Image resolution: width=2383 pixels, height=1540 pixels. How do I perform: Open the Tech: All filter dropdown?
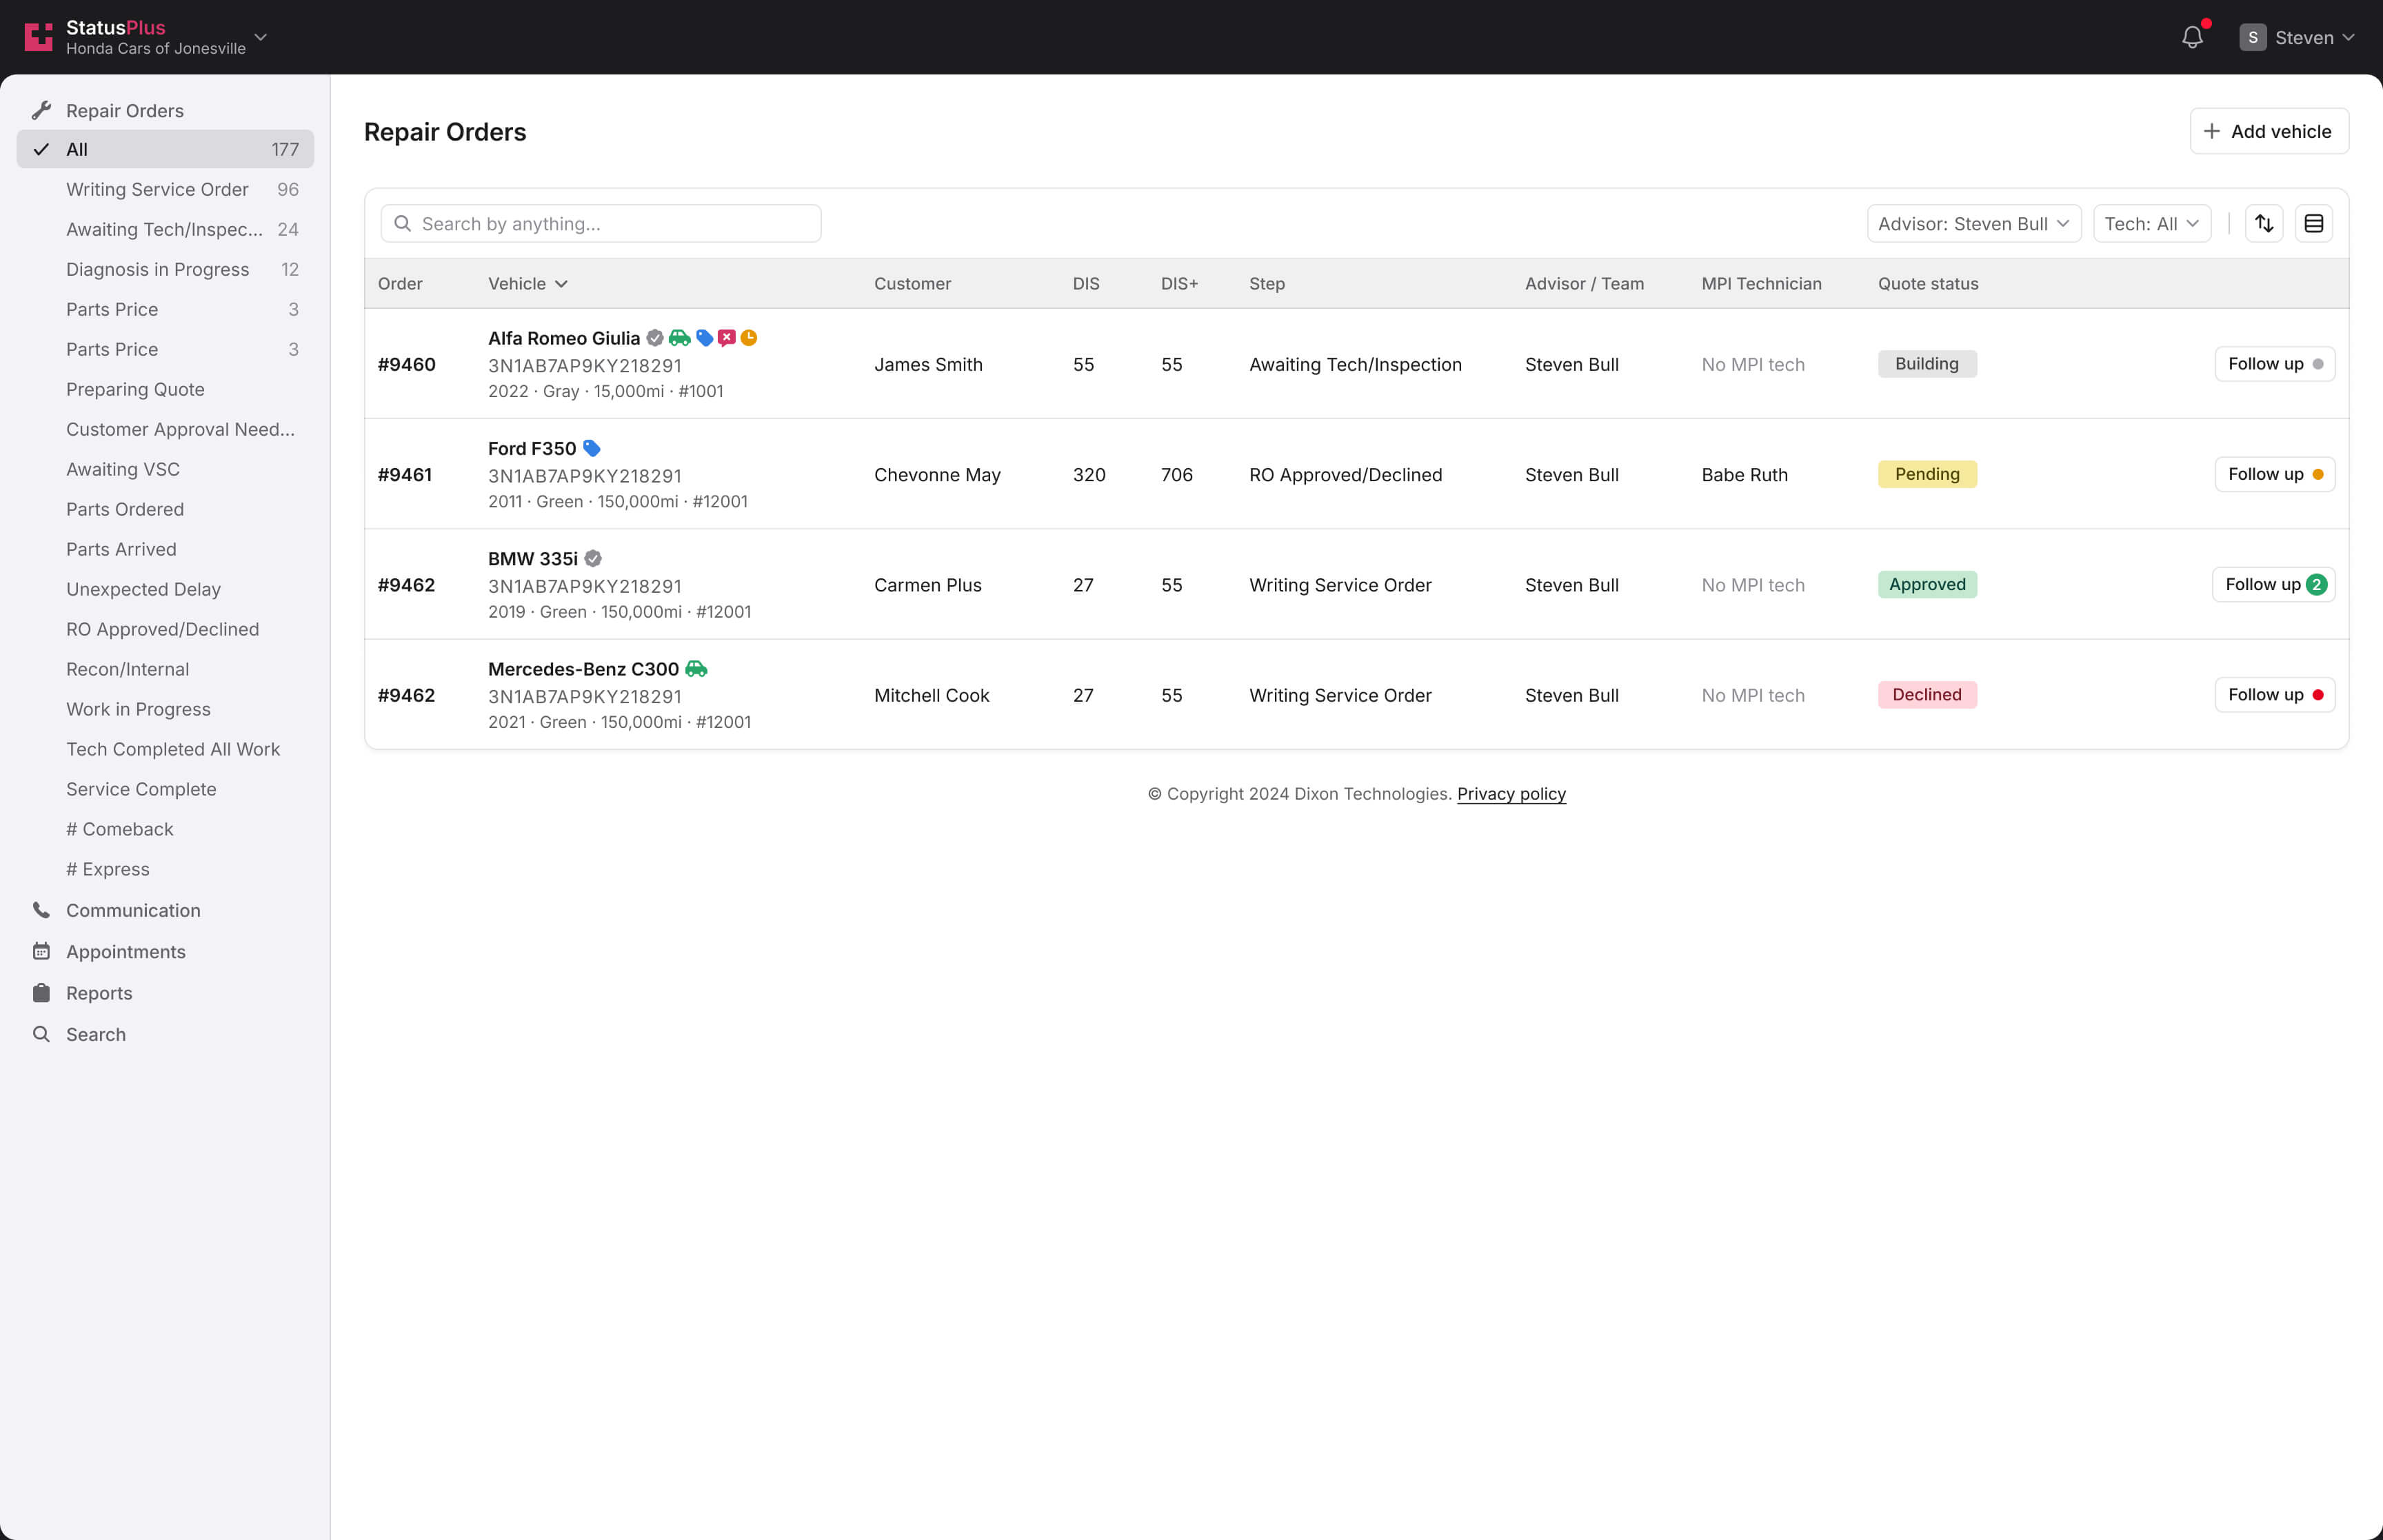coord(2151,224)
